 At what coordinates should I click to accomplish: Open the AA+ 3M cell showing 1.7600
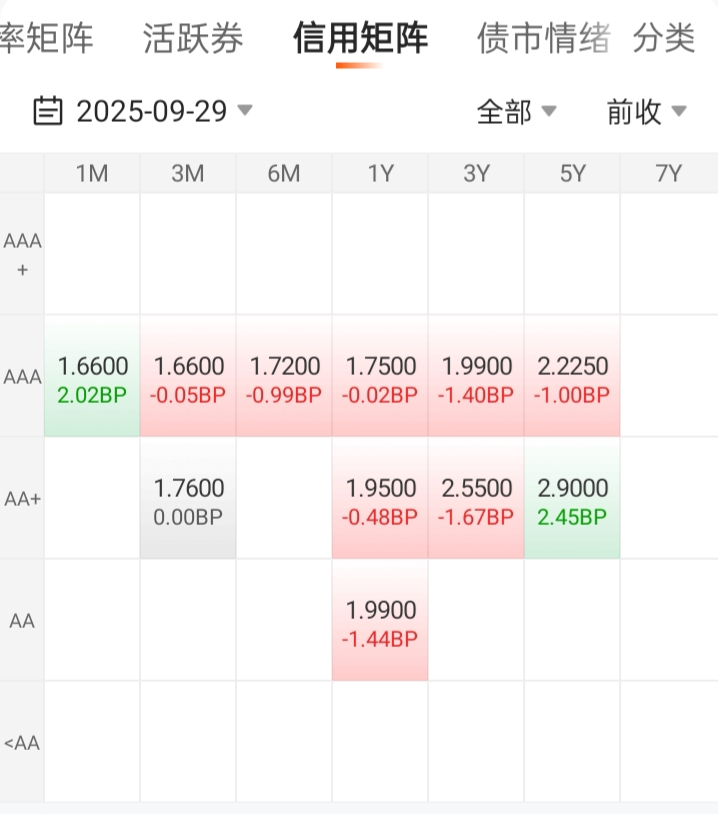coord(188,500)
